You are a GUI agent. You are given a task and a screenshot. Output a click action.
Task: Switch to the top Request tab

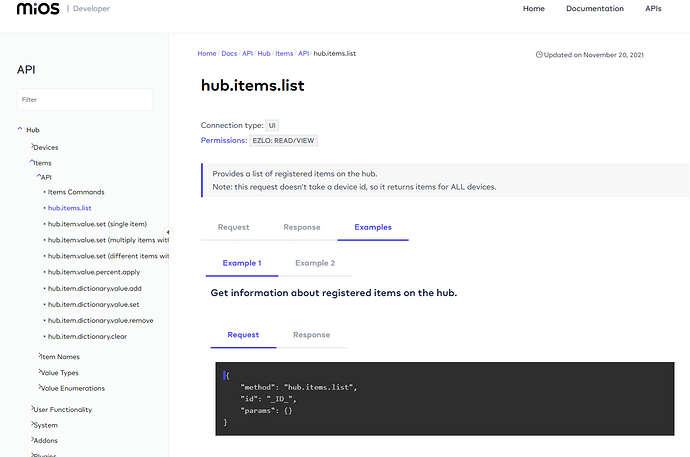click(x=233, y=227)
